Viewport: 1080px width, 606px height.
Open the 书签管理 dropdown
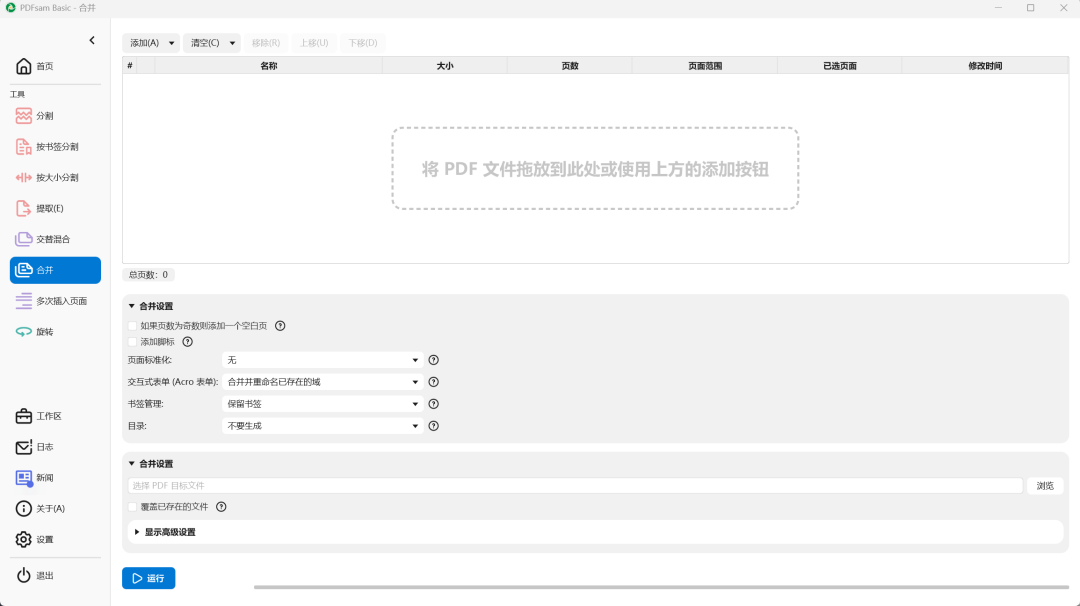coord(320,403)
